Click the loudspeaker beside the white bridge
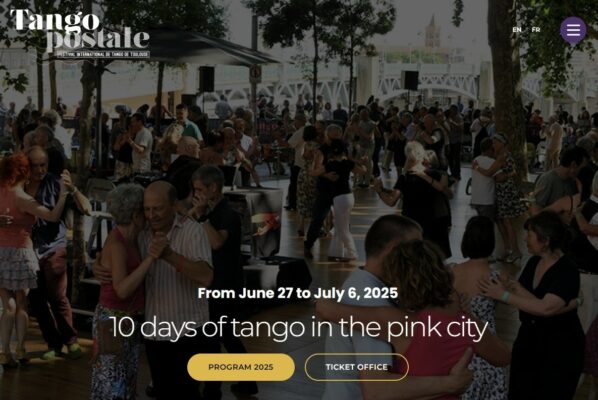 410,80
